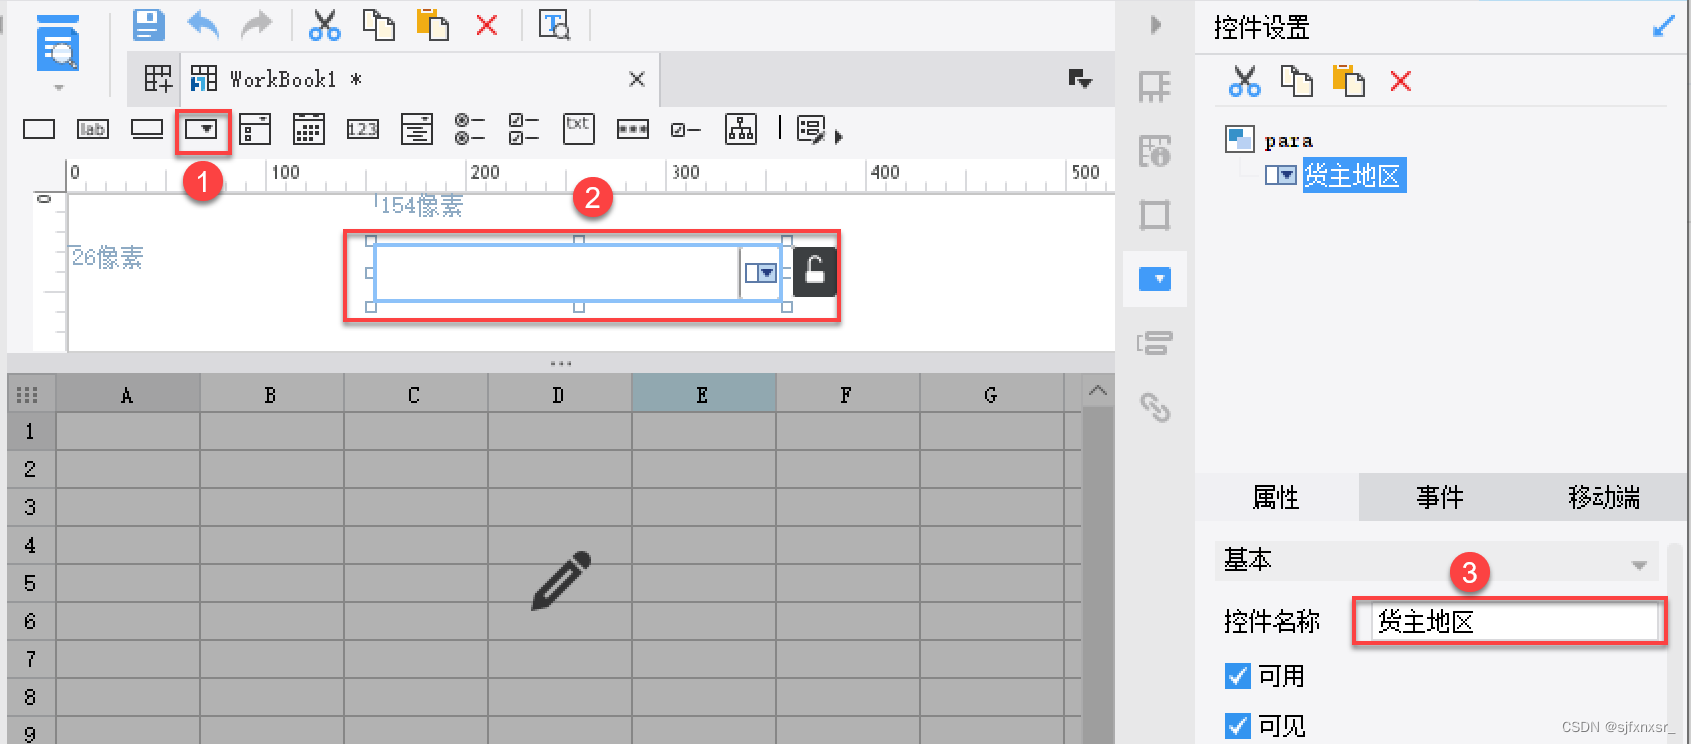Close the WorkBook1 tab

coord(636,79)
